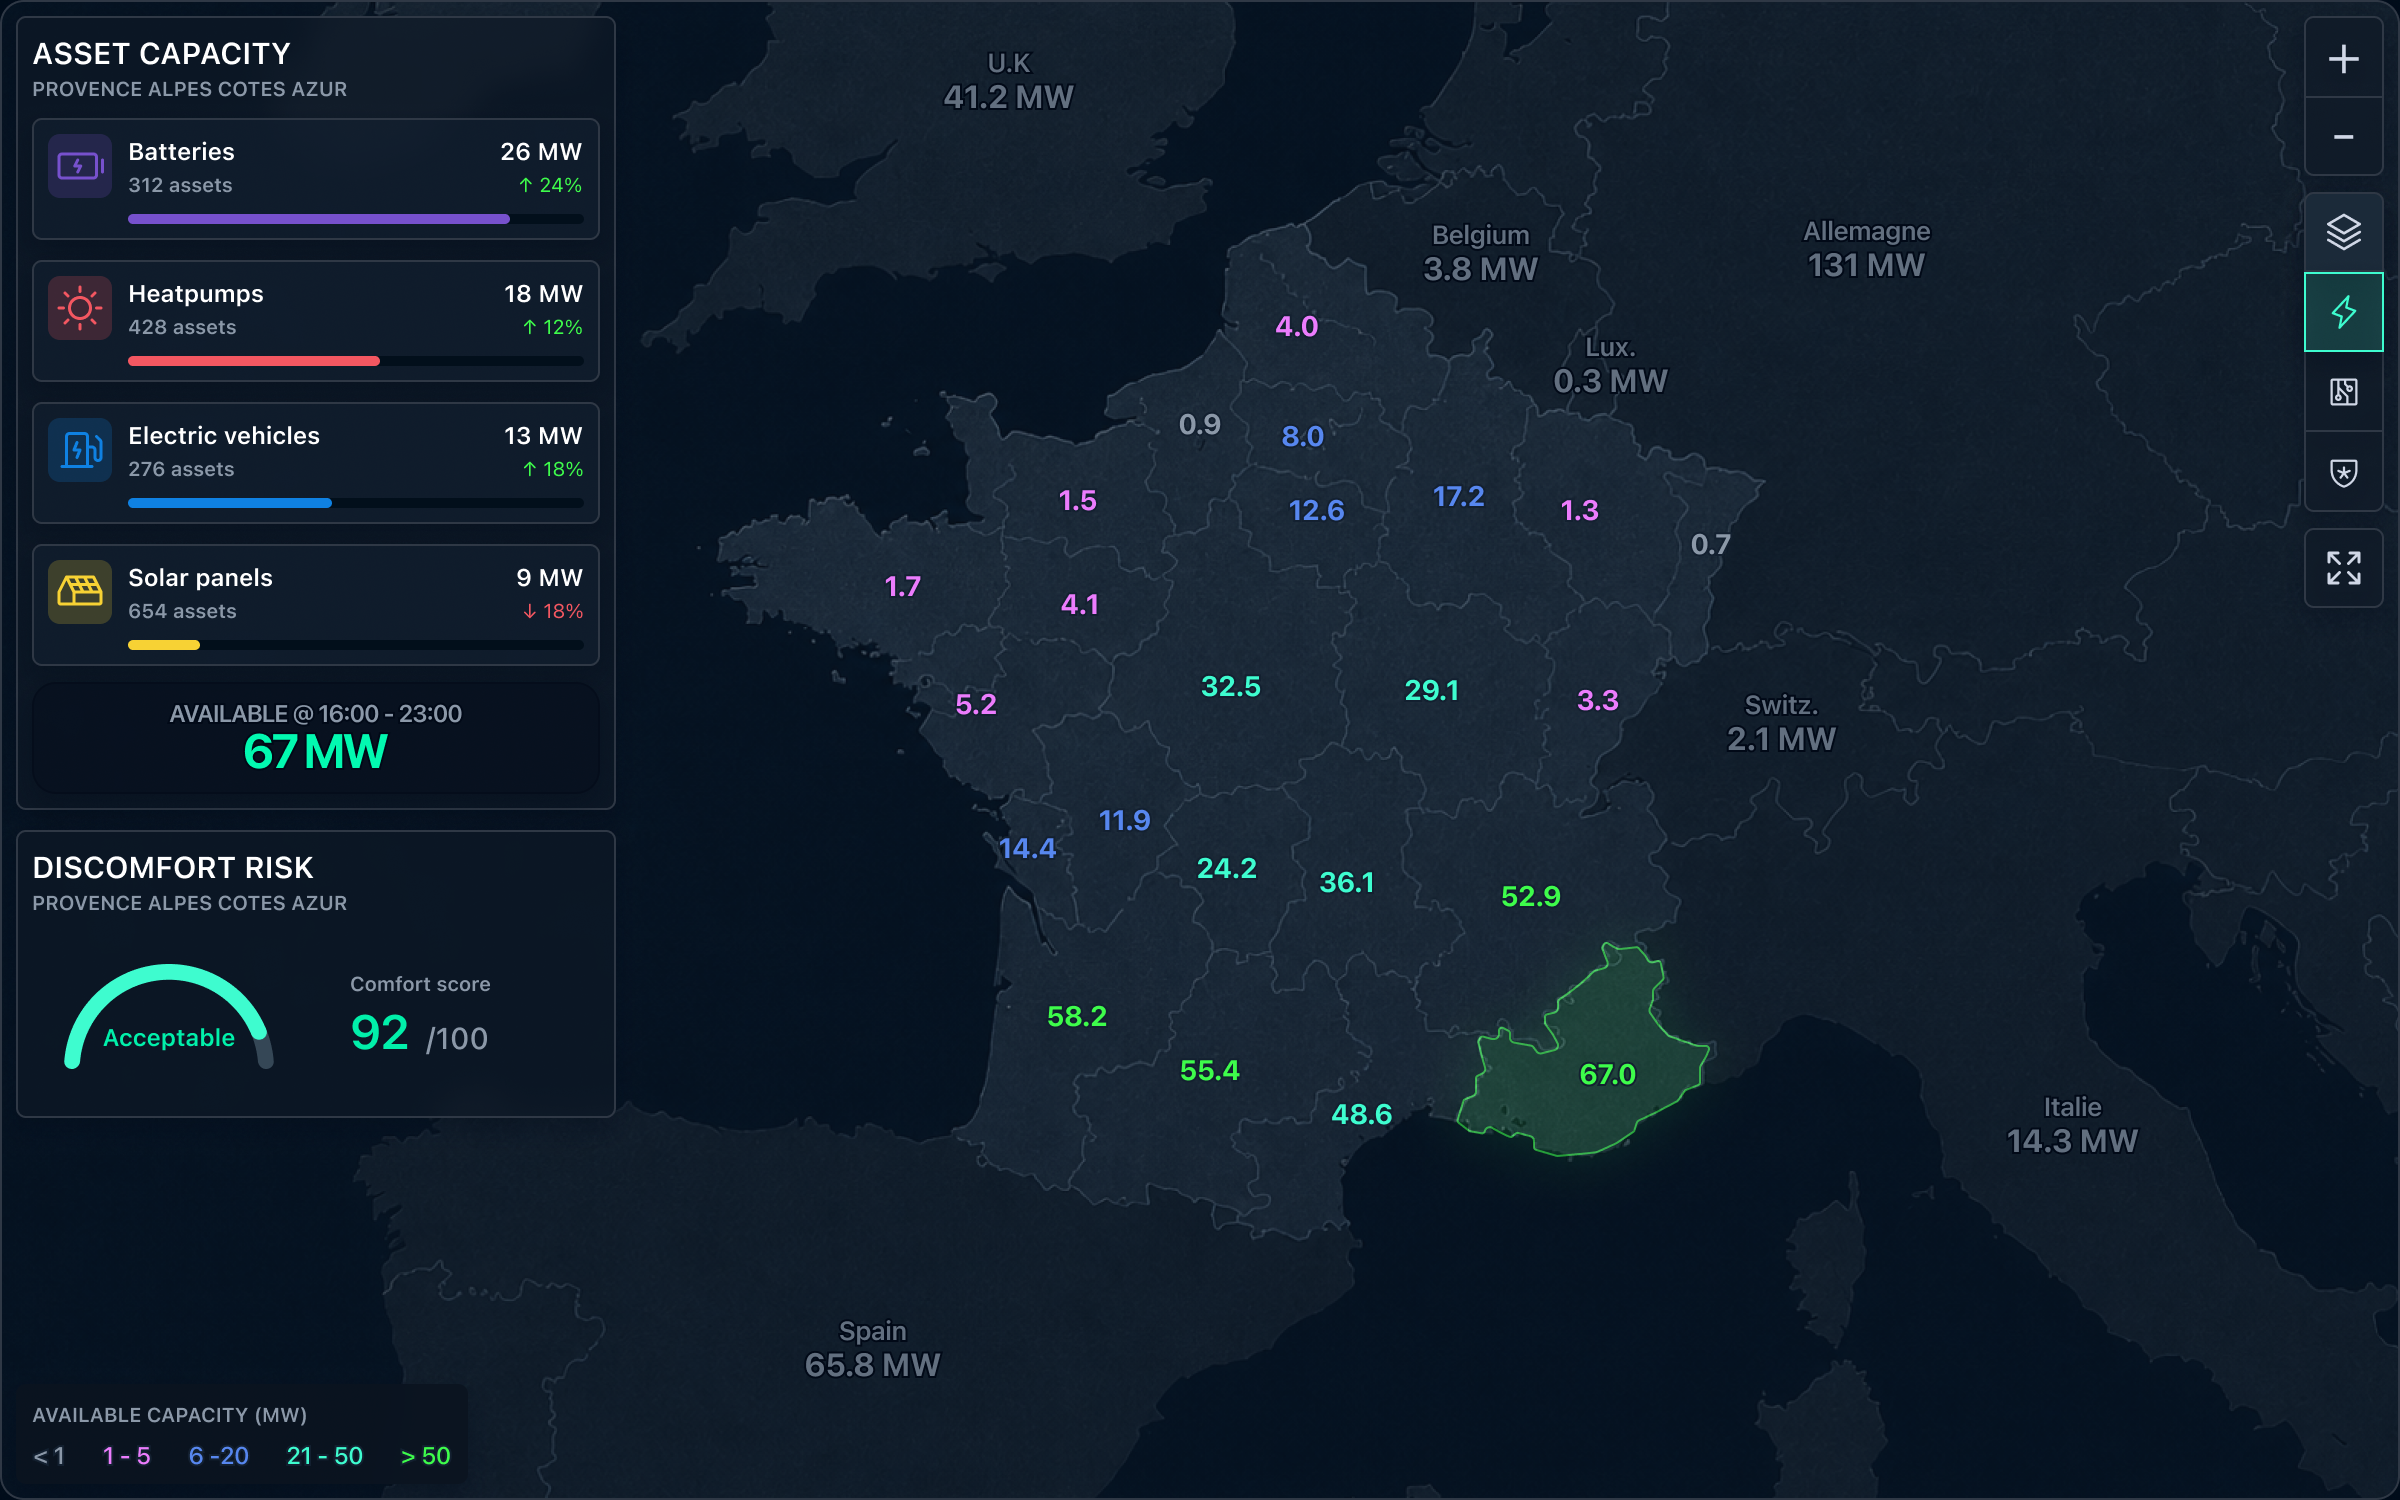Click the Switz. 2.1 MW label
The height and width of the screenshot is (1500, 2400).
pyautogui.click(x=1781, y=722)
